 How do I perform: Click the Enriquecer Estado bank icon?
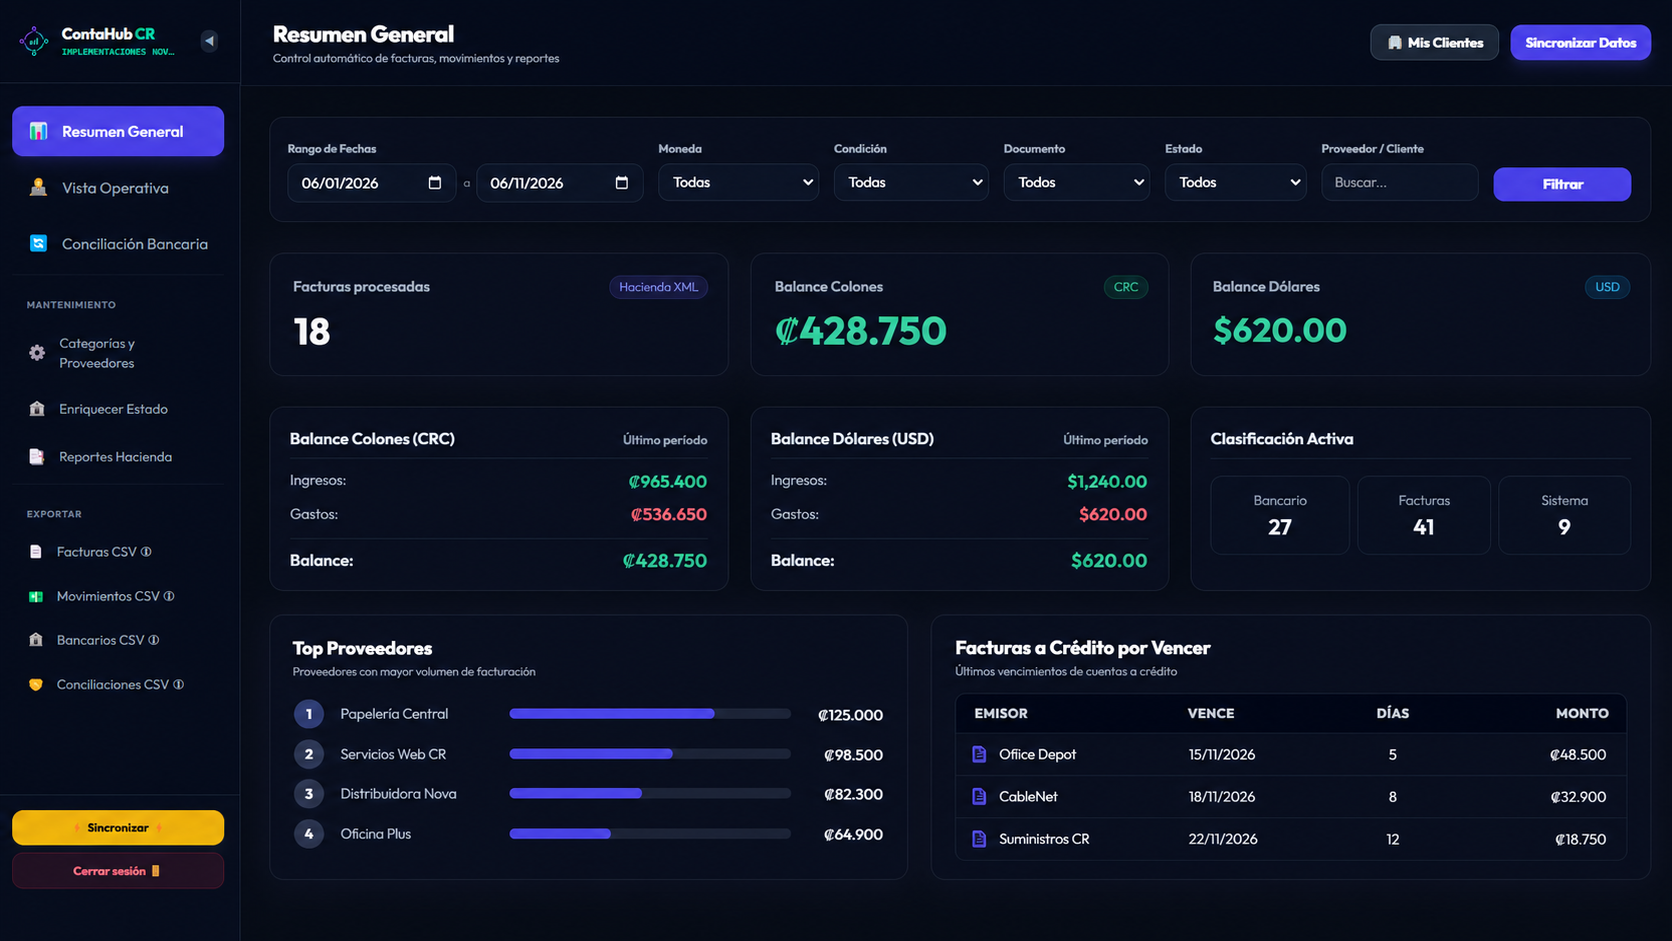tap(37, 408)
